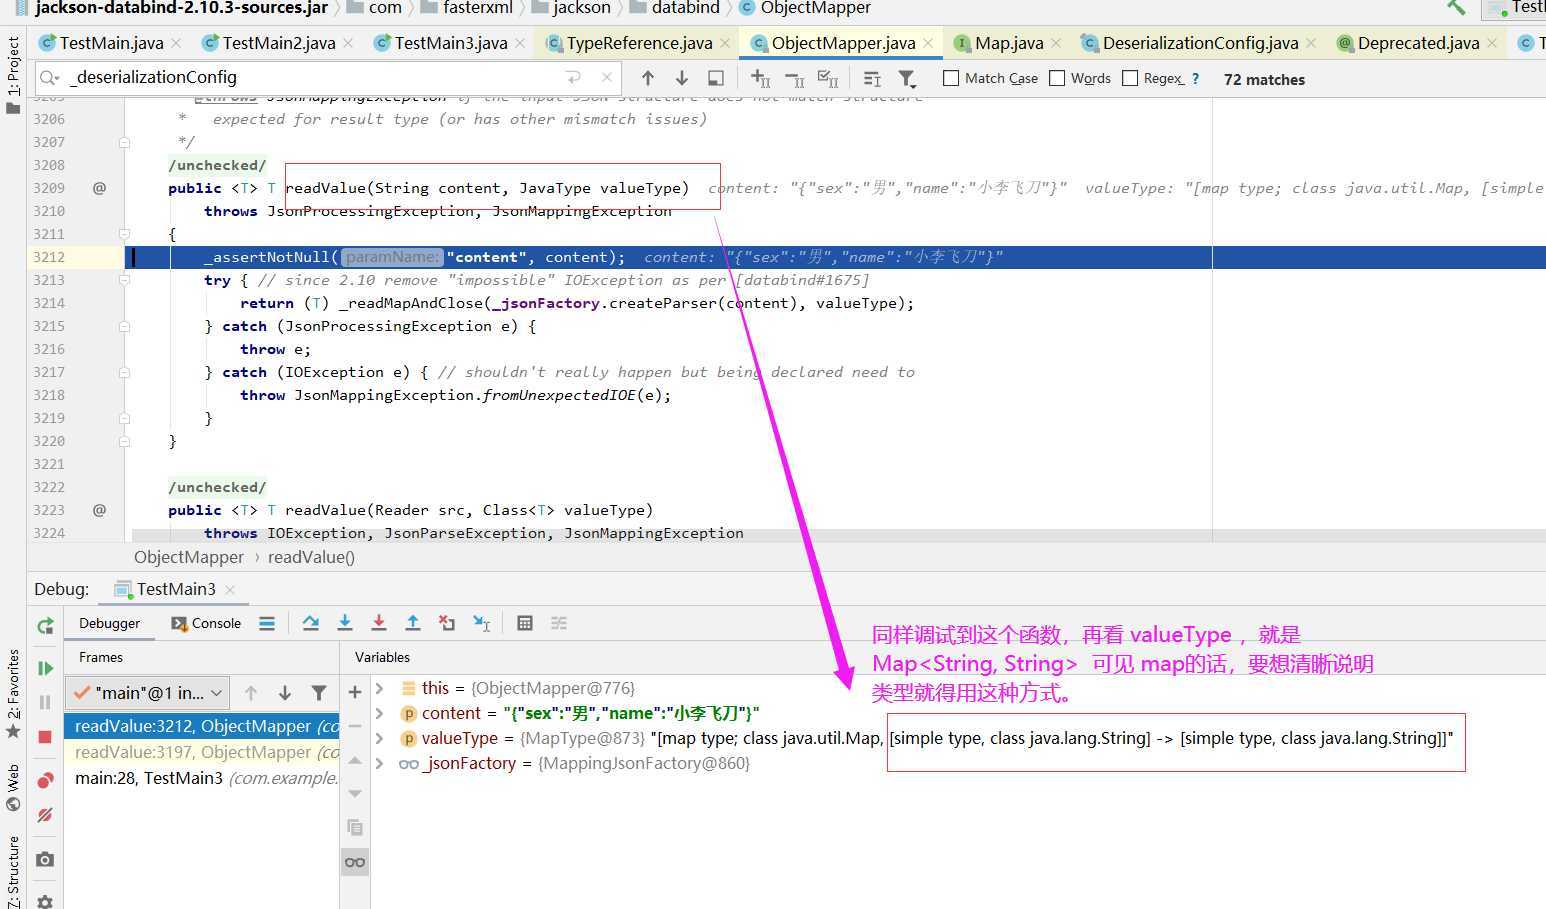Expand the 'this' variable node
The image size is (1546, 909).
click(380, 688)
